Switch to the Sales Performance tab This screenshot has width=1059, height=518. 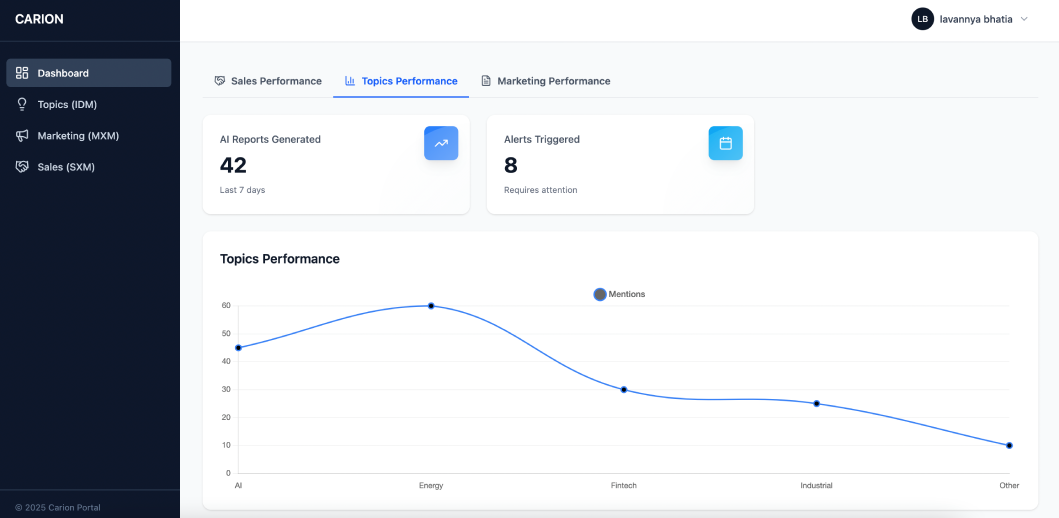pyautogui.click(x=268, y=81)
